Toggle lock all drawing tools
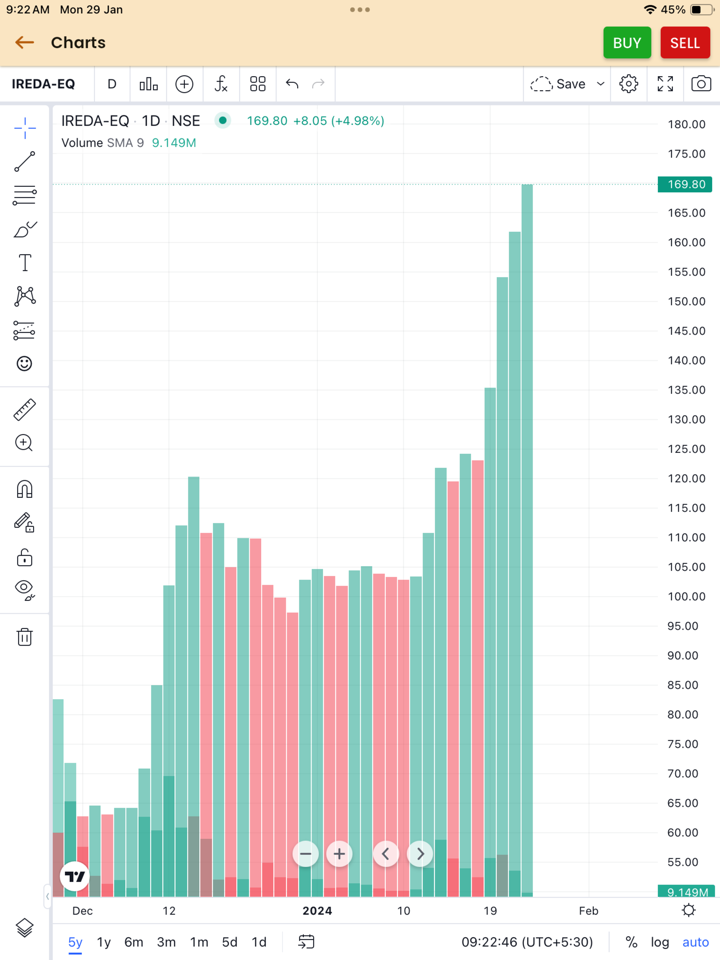 25,557
